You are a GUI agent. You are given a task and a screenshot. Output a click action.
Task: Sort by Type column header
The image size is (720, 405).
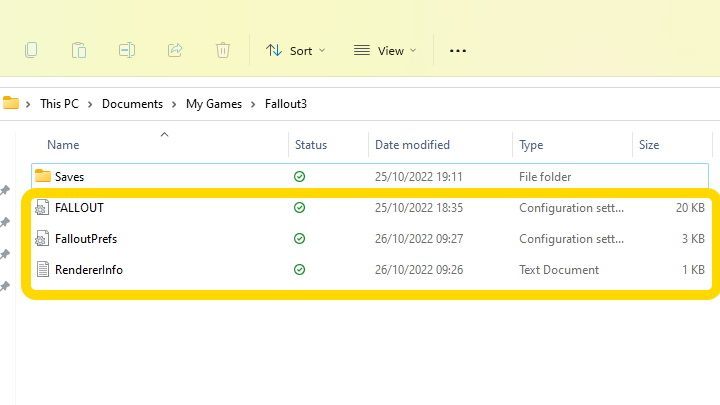(531, 145)
